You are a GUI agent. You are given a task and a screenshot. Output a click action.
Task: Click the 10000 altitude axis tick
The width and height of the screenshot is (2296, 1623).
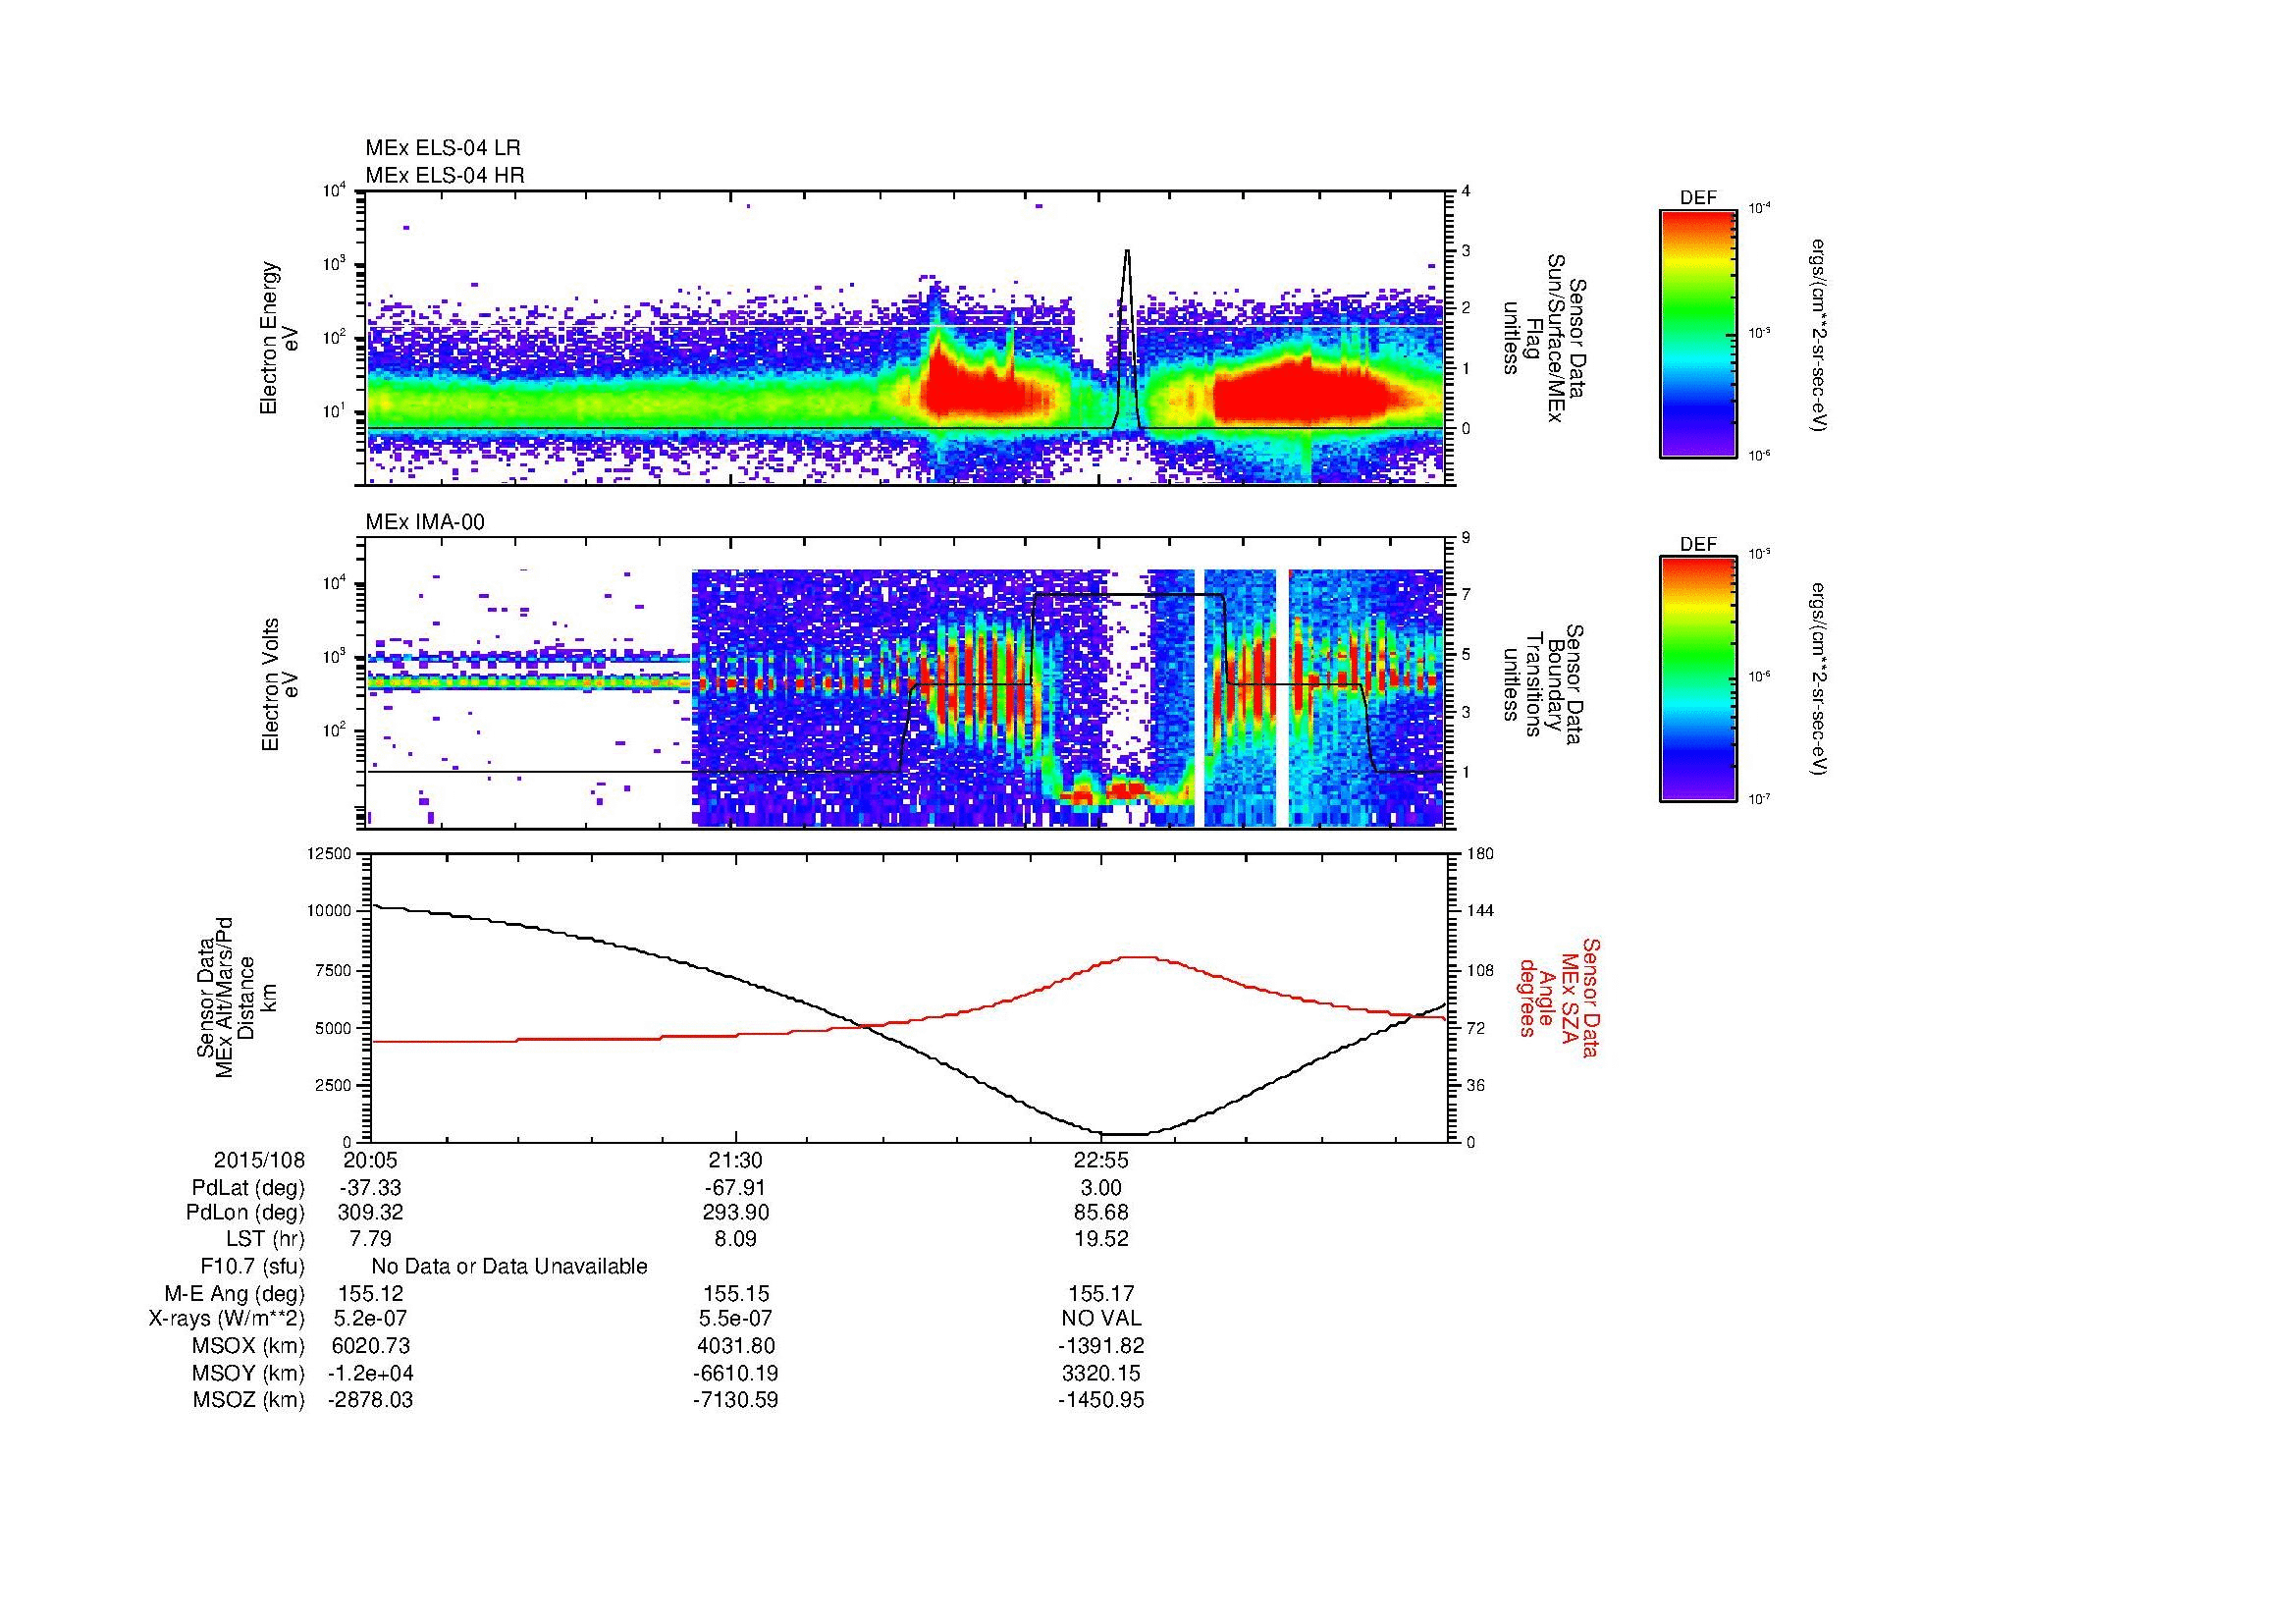point(331,911)
